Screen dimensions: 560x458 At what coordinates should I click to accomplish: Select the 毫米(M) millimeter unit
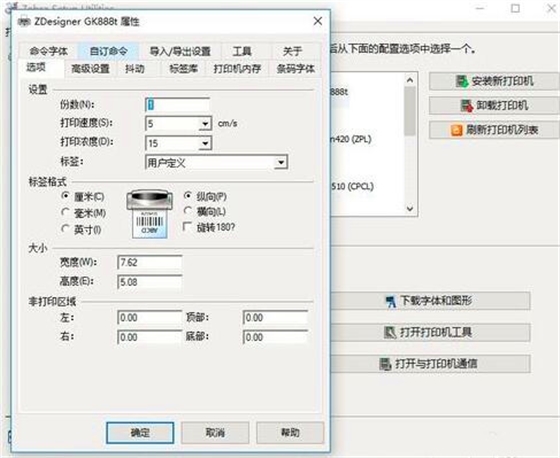[x=65, y=212]
